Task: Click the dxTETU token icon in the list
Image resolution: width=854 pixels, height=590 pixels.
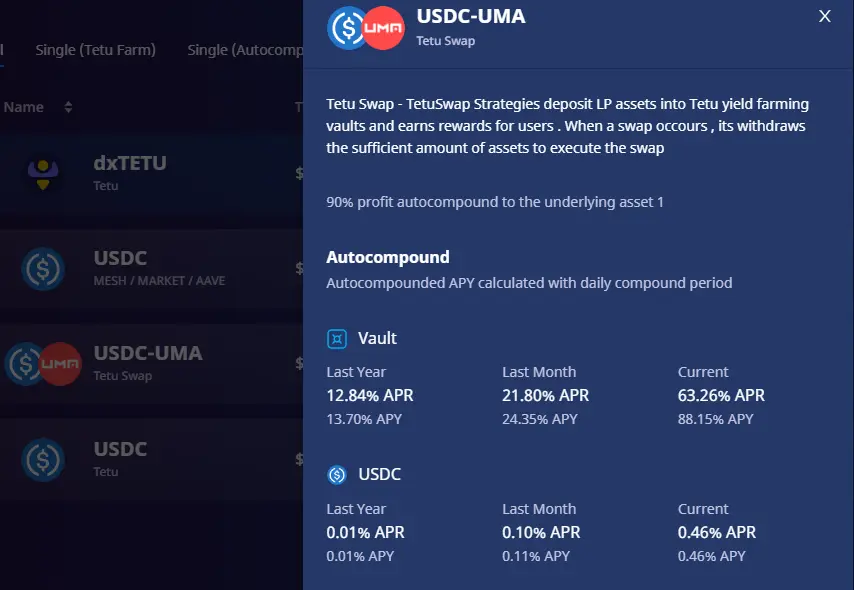Action: (x=43, y=174)
